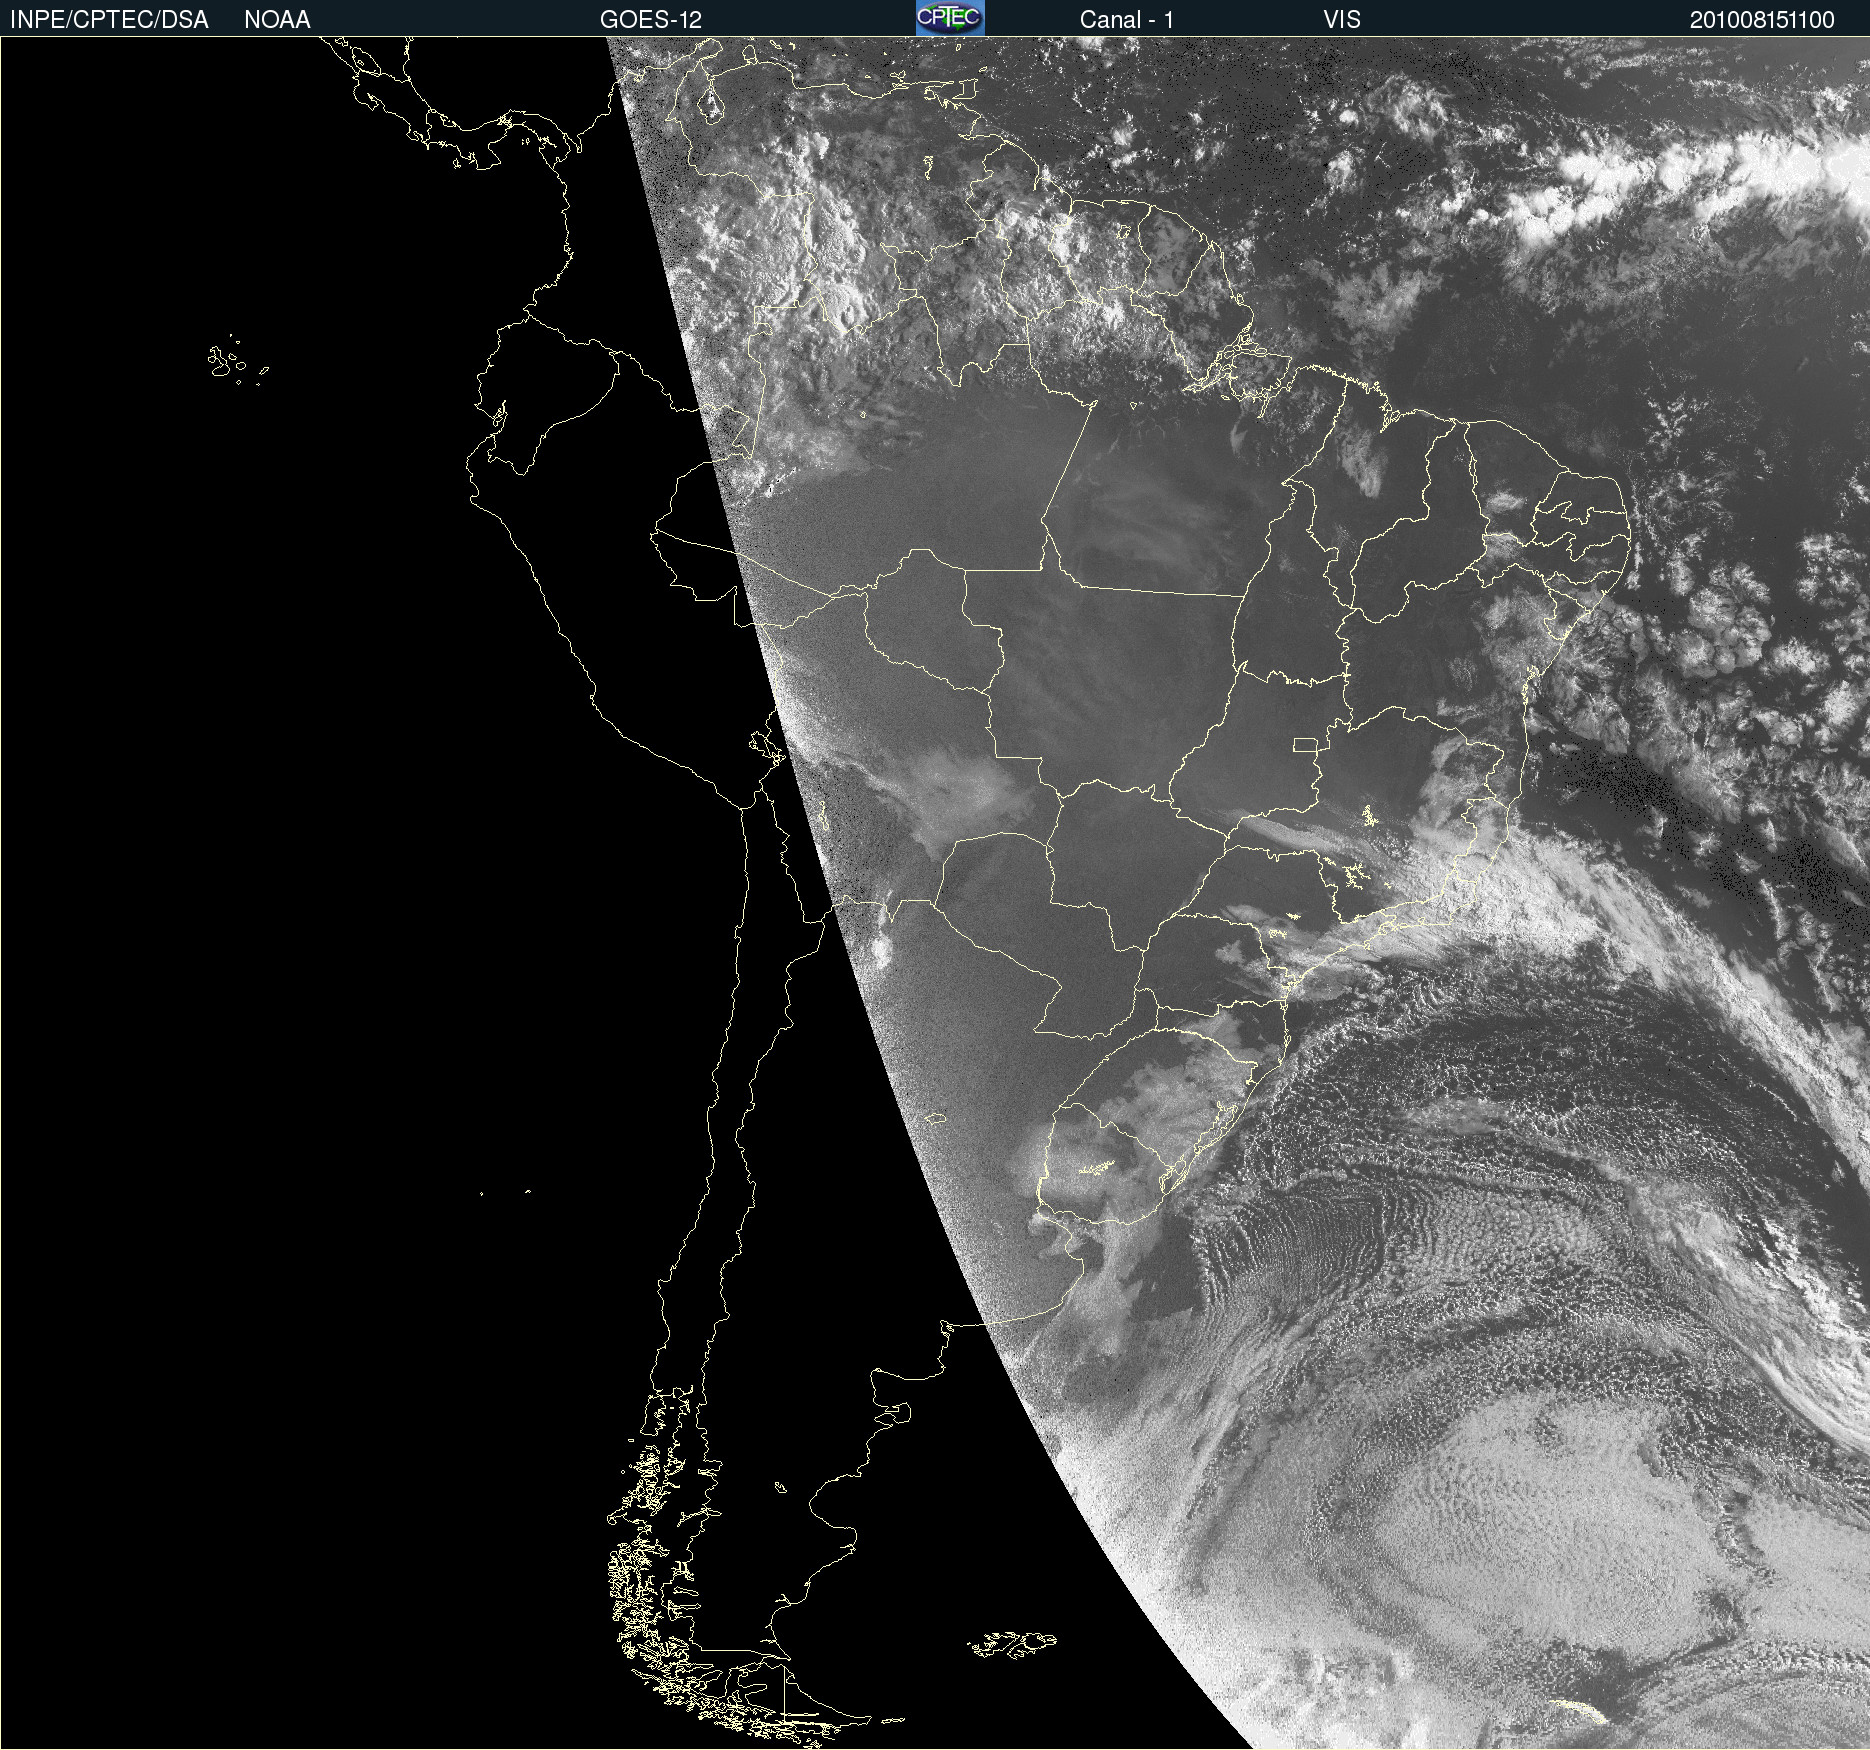1870x1750 pixels.
Task: Click the INPE/CPTEC/DSA header text
Action: pos(109,20)
